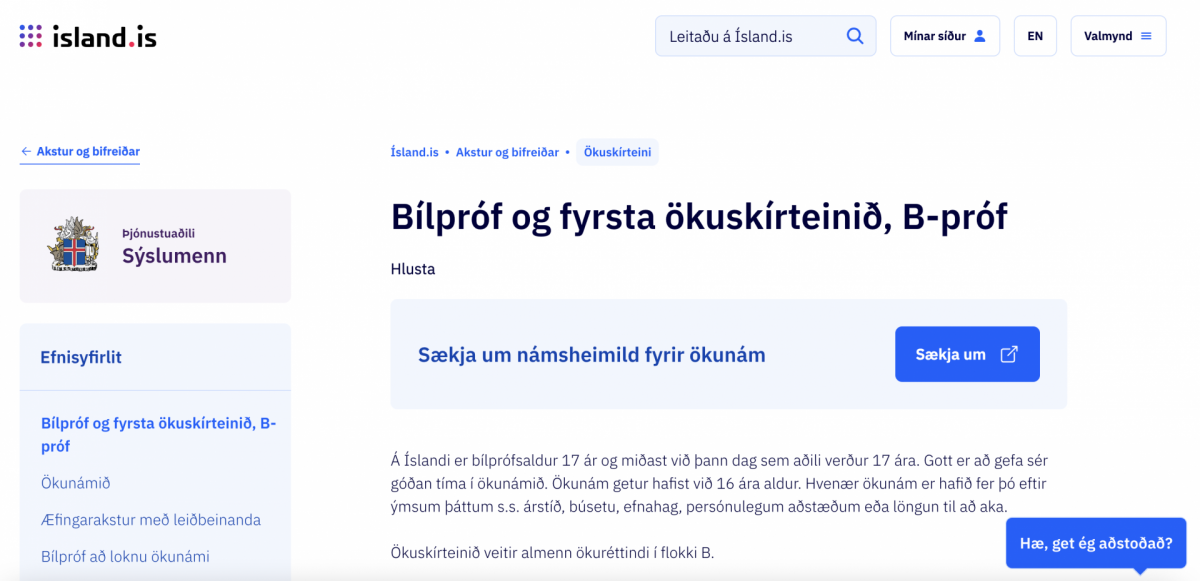
Task: Click the Sýslumenn coat of arms logo
Action: 74,245
